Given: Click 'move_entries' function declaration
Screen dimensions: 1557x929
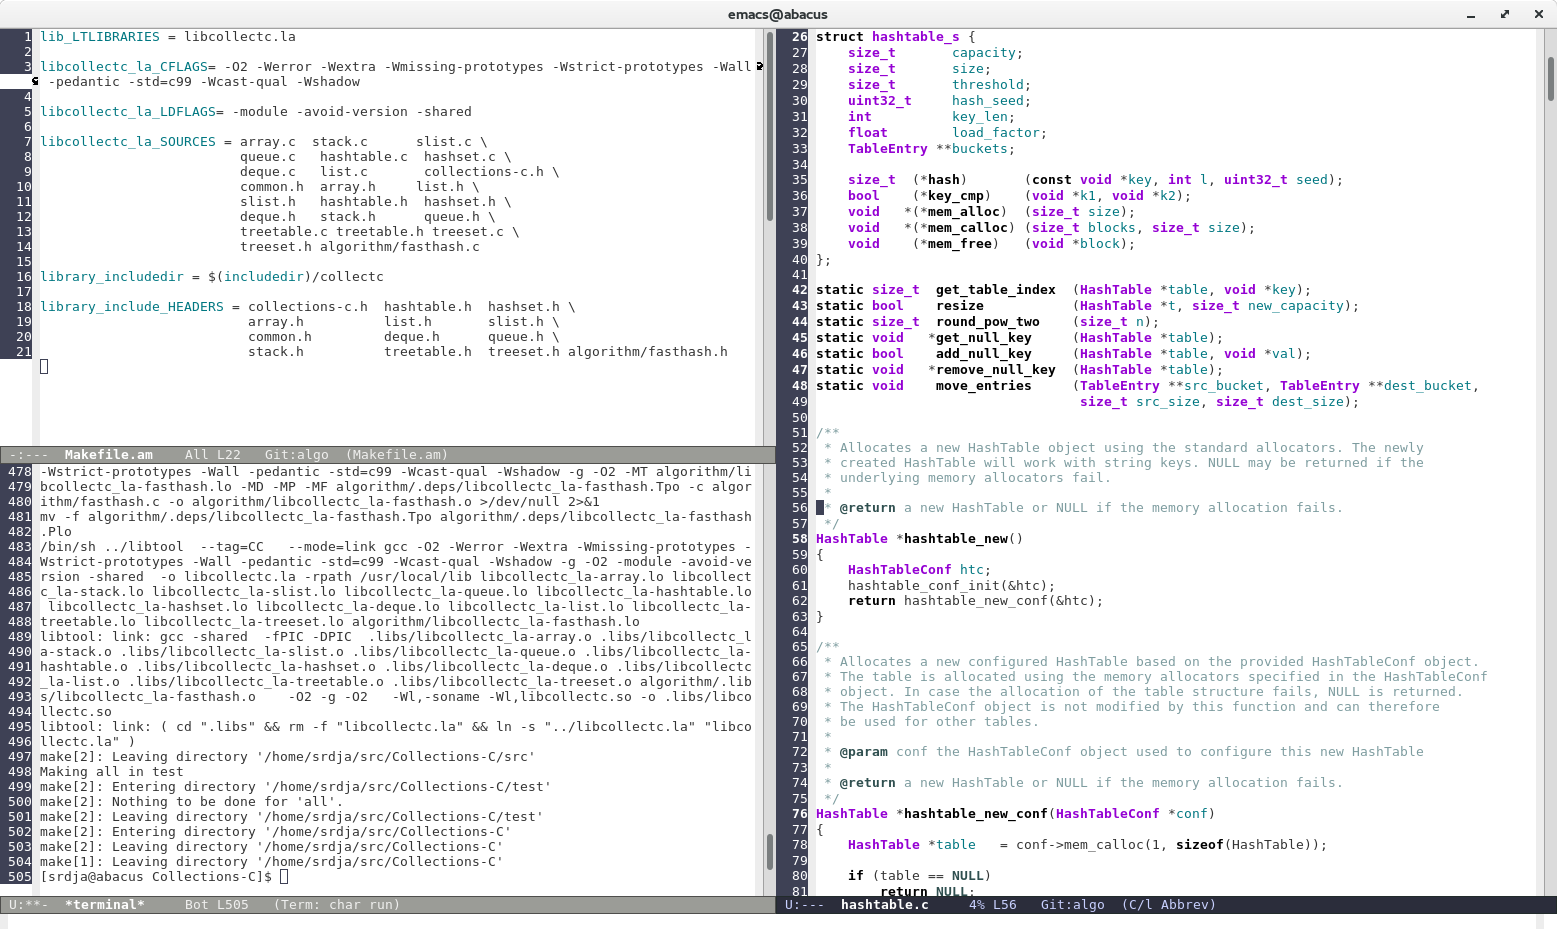Looking at the screenshot, I should click(984, 385).
